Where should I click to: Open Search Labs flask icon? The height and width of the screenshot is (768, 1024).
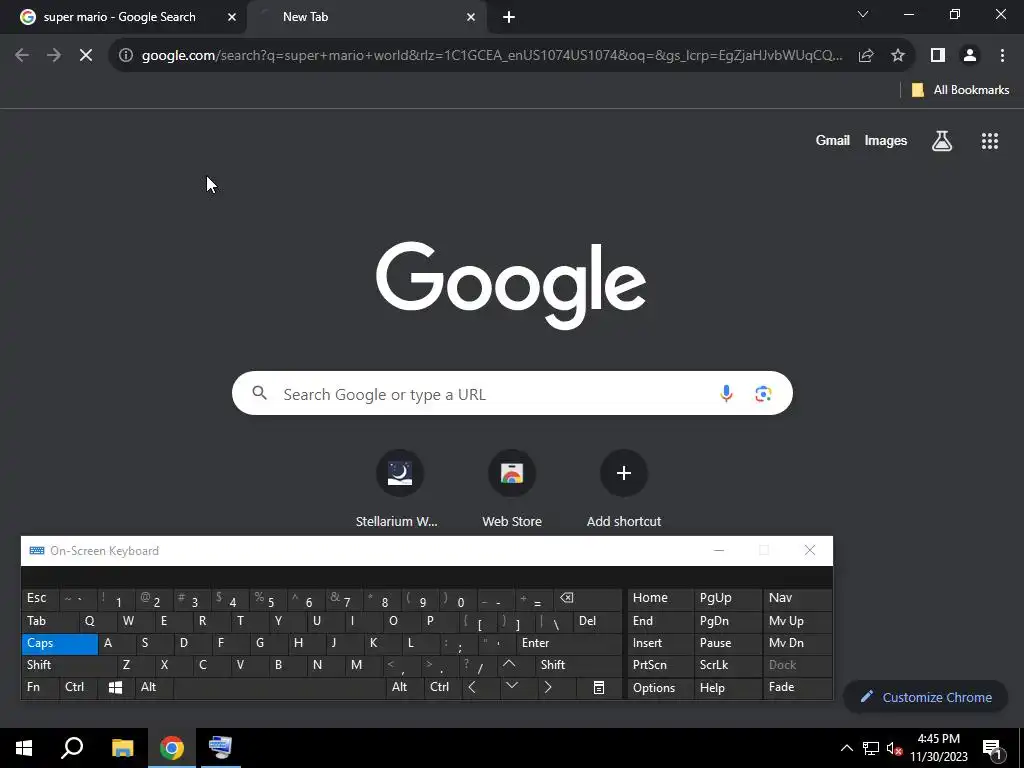click(x=942, y=140)
